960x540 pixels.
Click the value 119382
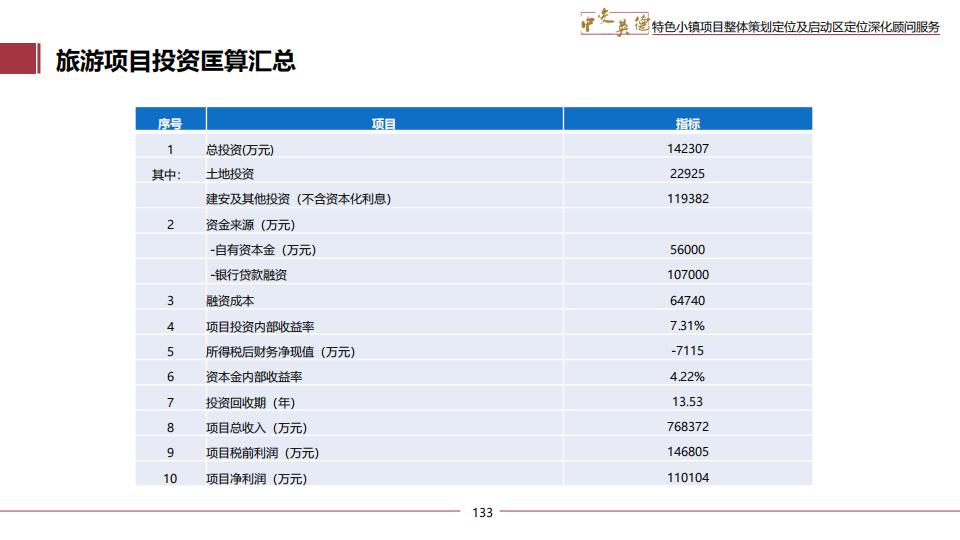(x=688, y=199)
